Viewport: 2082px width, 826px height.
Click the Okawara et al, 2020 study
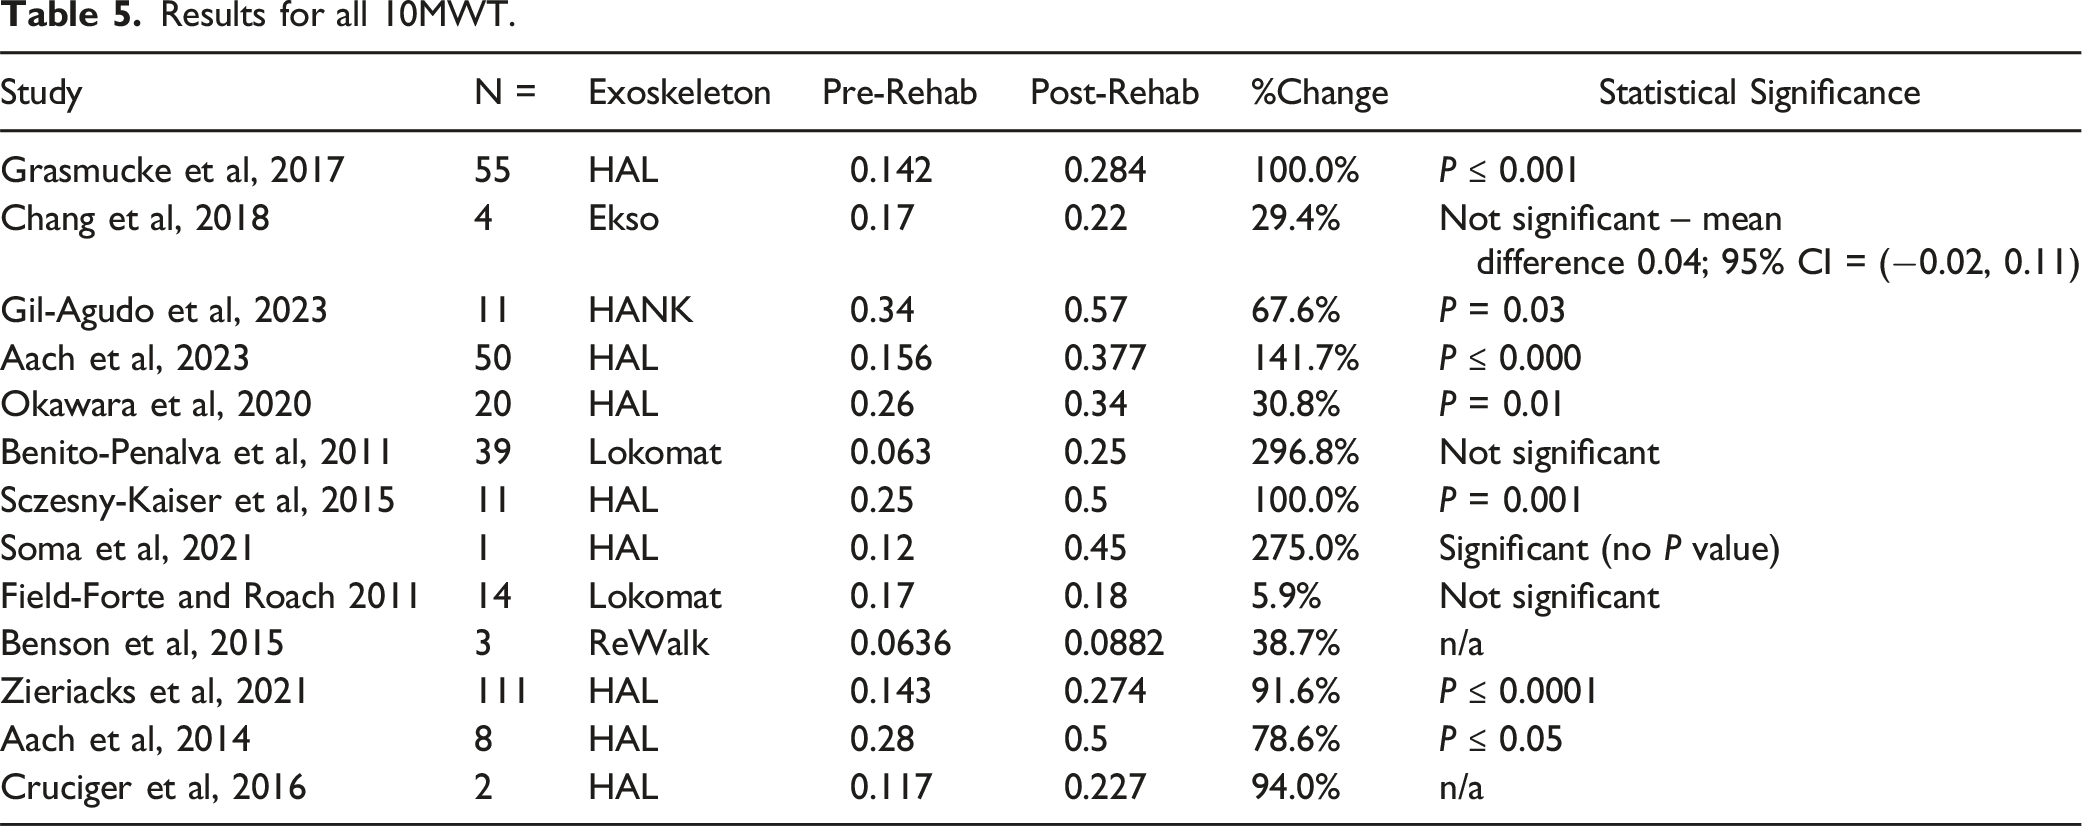click(x=156, y=404)
